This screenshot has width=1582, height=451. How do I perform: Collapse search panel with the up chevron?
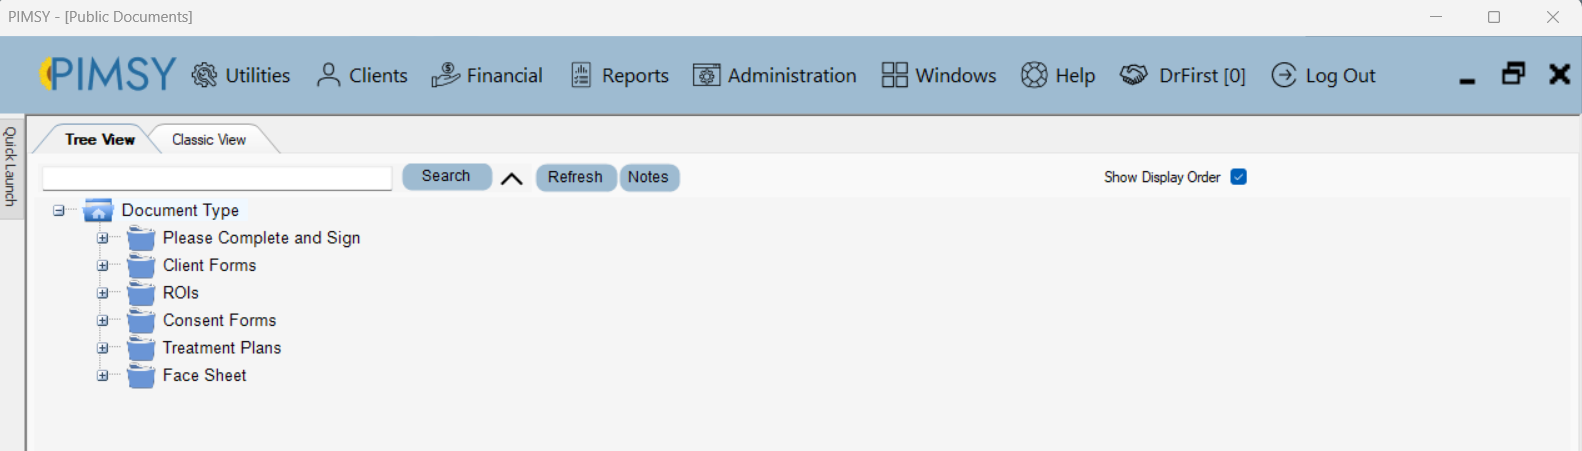click(x=512, y=179)
